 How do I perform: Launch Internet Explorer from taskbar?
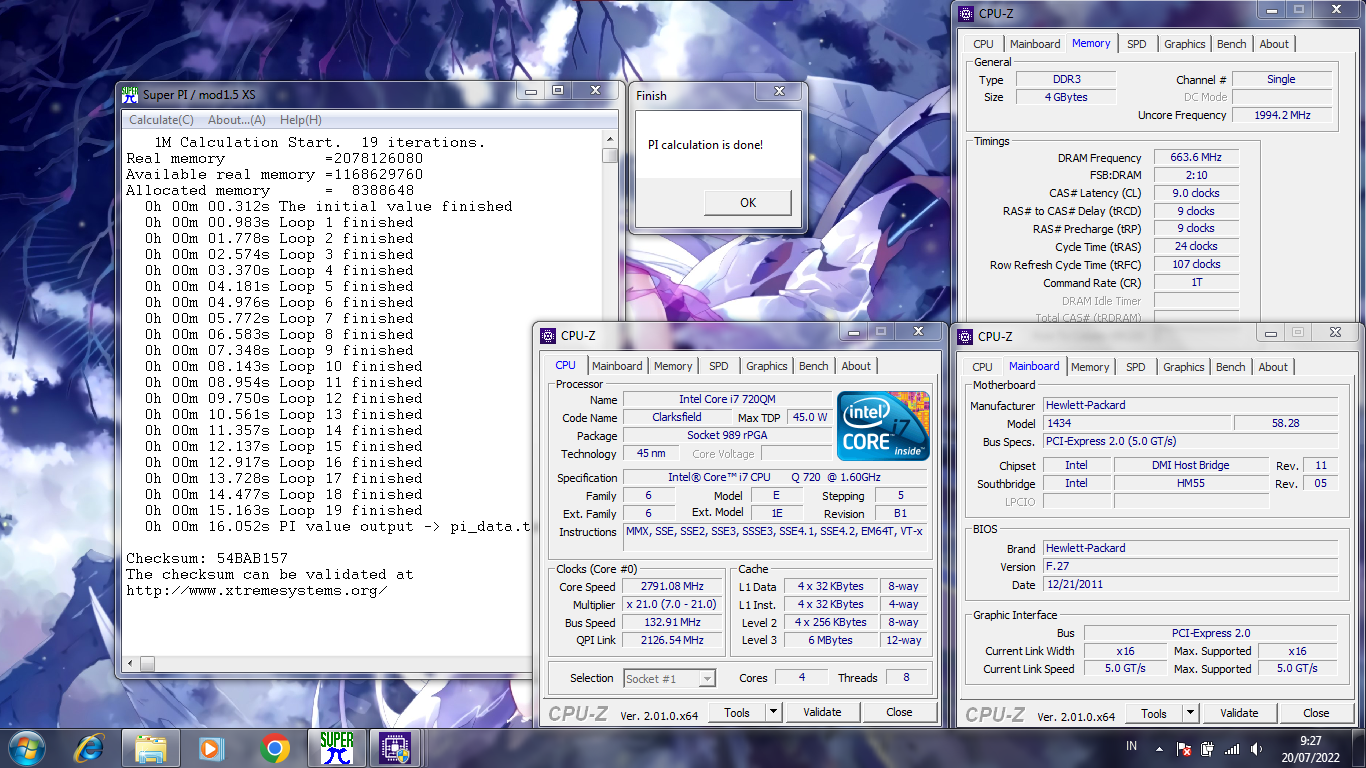[90, 748]
